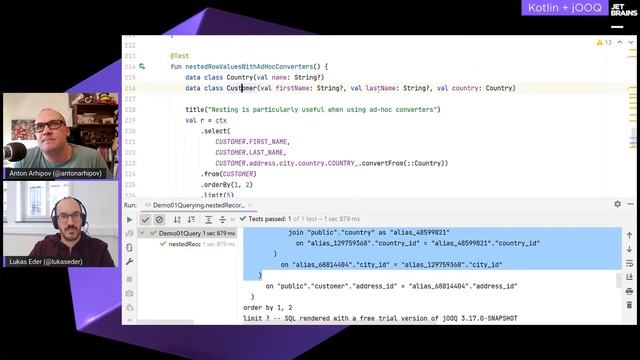
Task: Show more Run toolbar options chevron
Action: coord(233,220)
